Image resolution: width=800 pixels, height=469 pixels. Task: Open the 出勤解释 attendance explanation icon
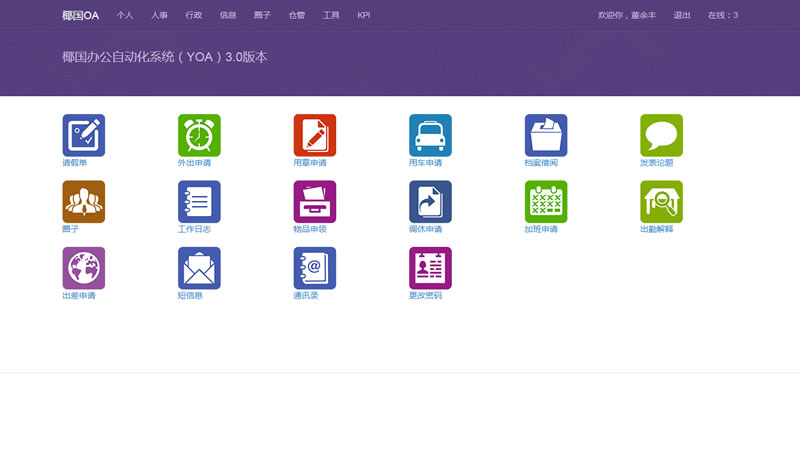[x=661, y=201]
